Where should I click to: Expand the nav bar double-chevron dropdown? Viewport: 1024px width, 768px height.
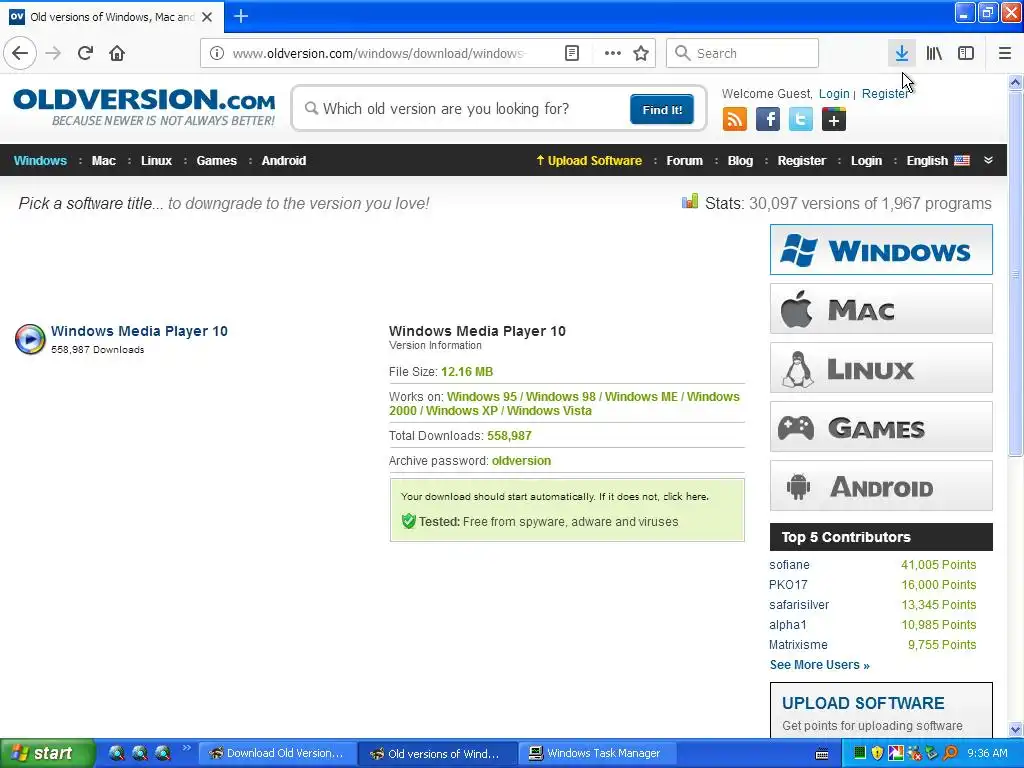[989, 161]
